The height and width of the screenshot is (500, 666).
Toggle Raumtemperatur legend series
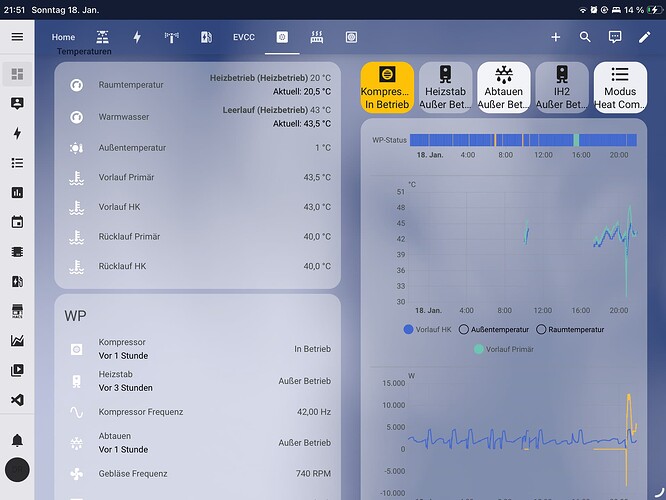click(x=570, y=329)
